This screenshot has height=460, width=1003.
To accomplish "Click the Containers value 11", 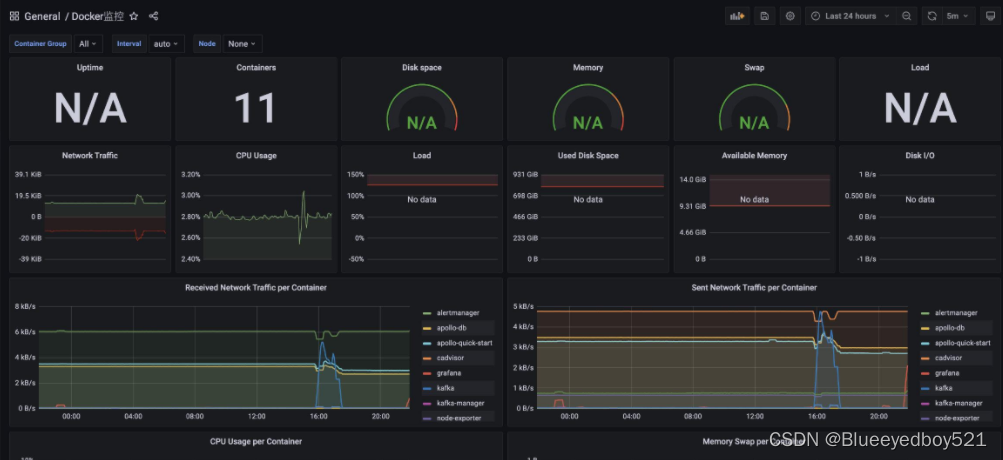I will 255,108.
